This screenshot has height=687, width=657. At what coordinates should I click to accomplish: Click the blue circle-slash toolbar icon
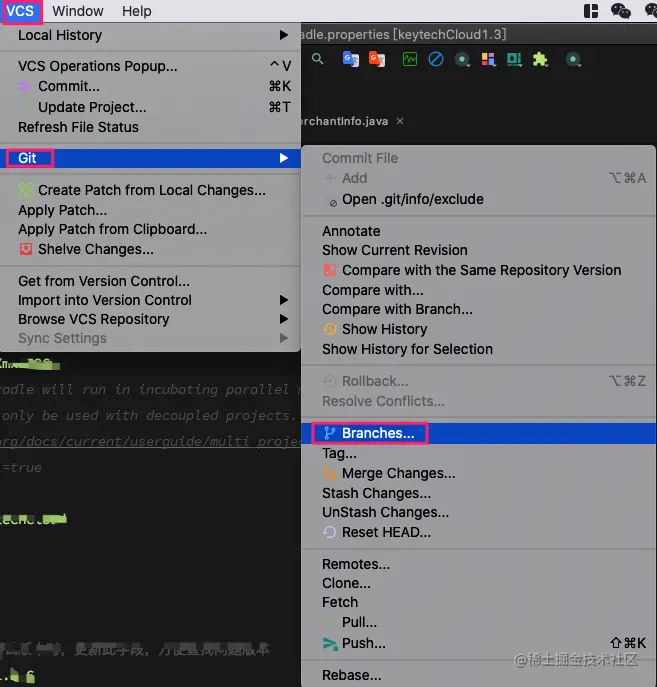(435, 59)
